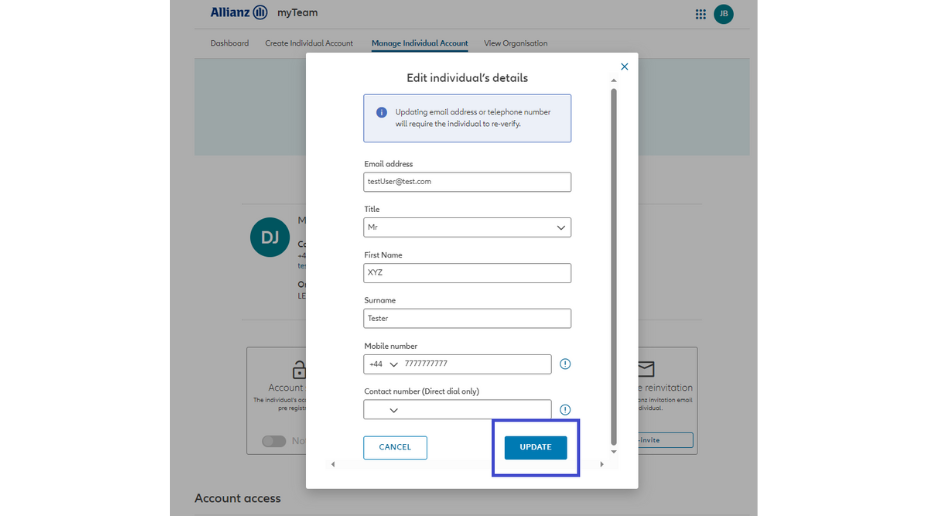
Task: Click the Re-invite button behind dialog
Action: point(665,440)
